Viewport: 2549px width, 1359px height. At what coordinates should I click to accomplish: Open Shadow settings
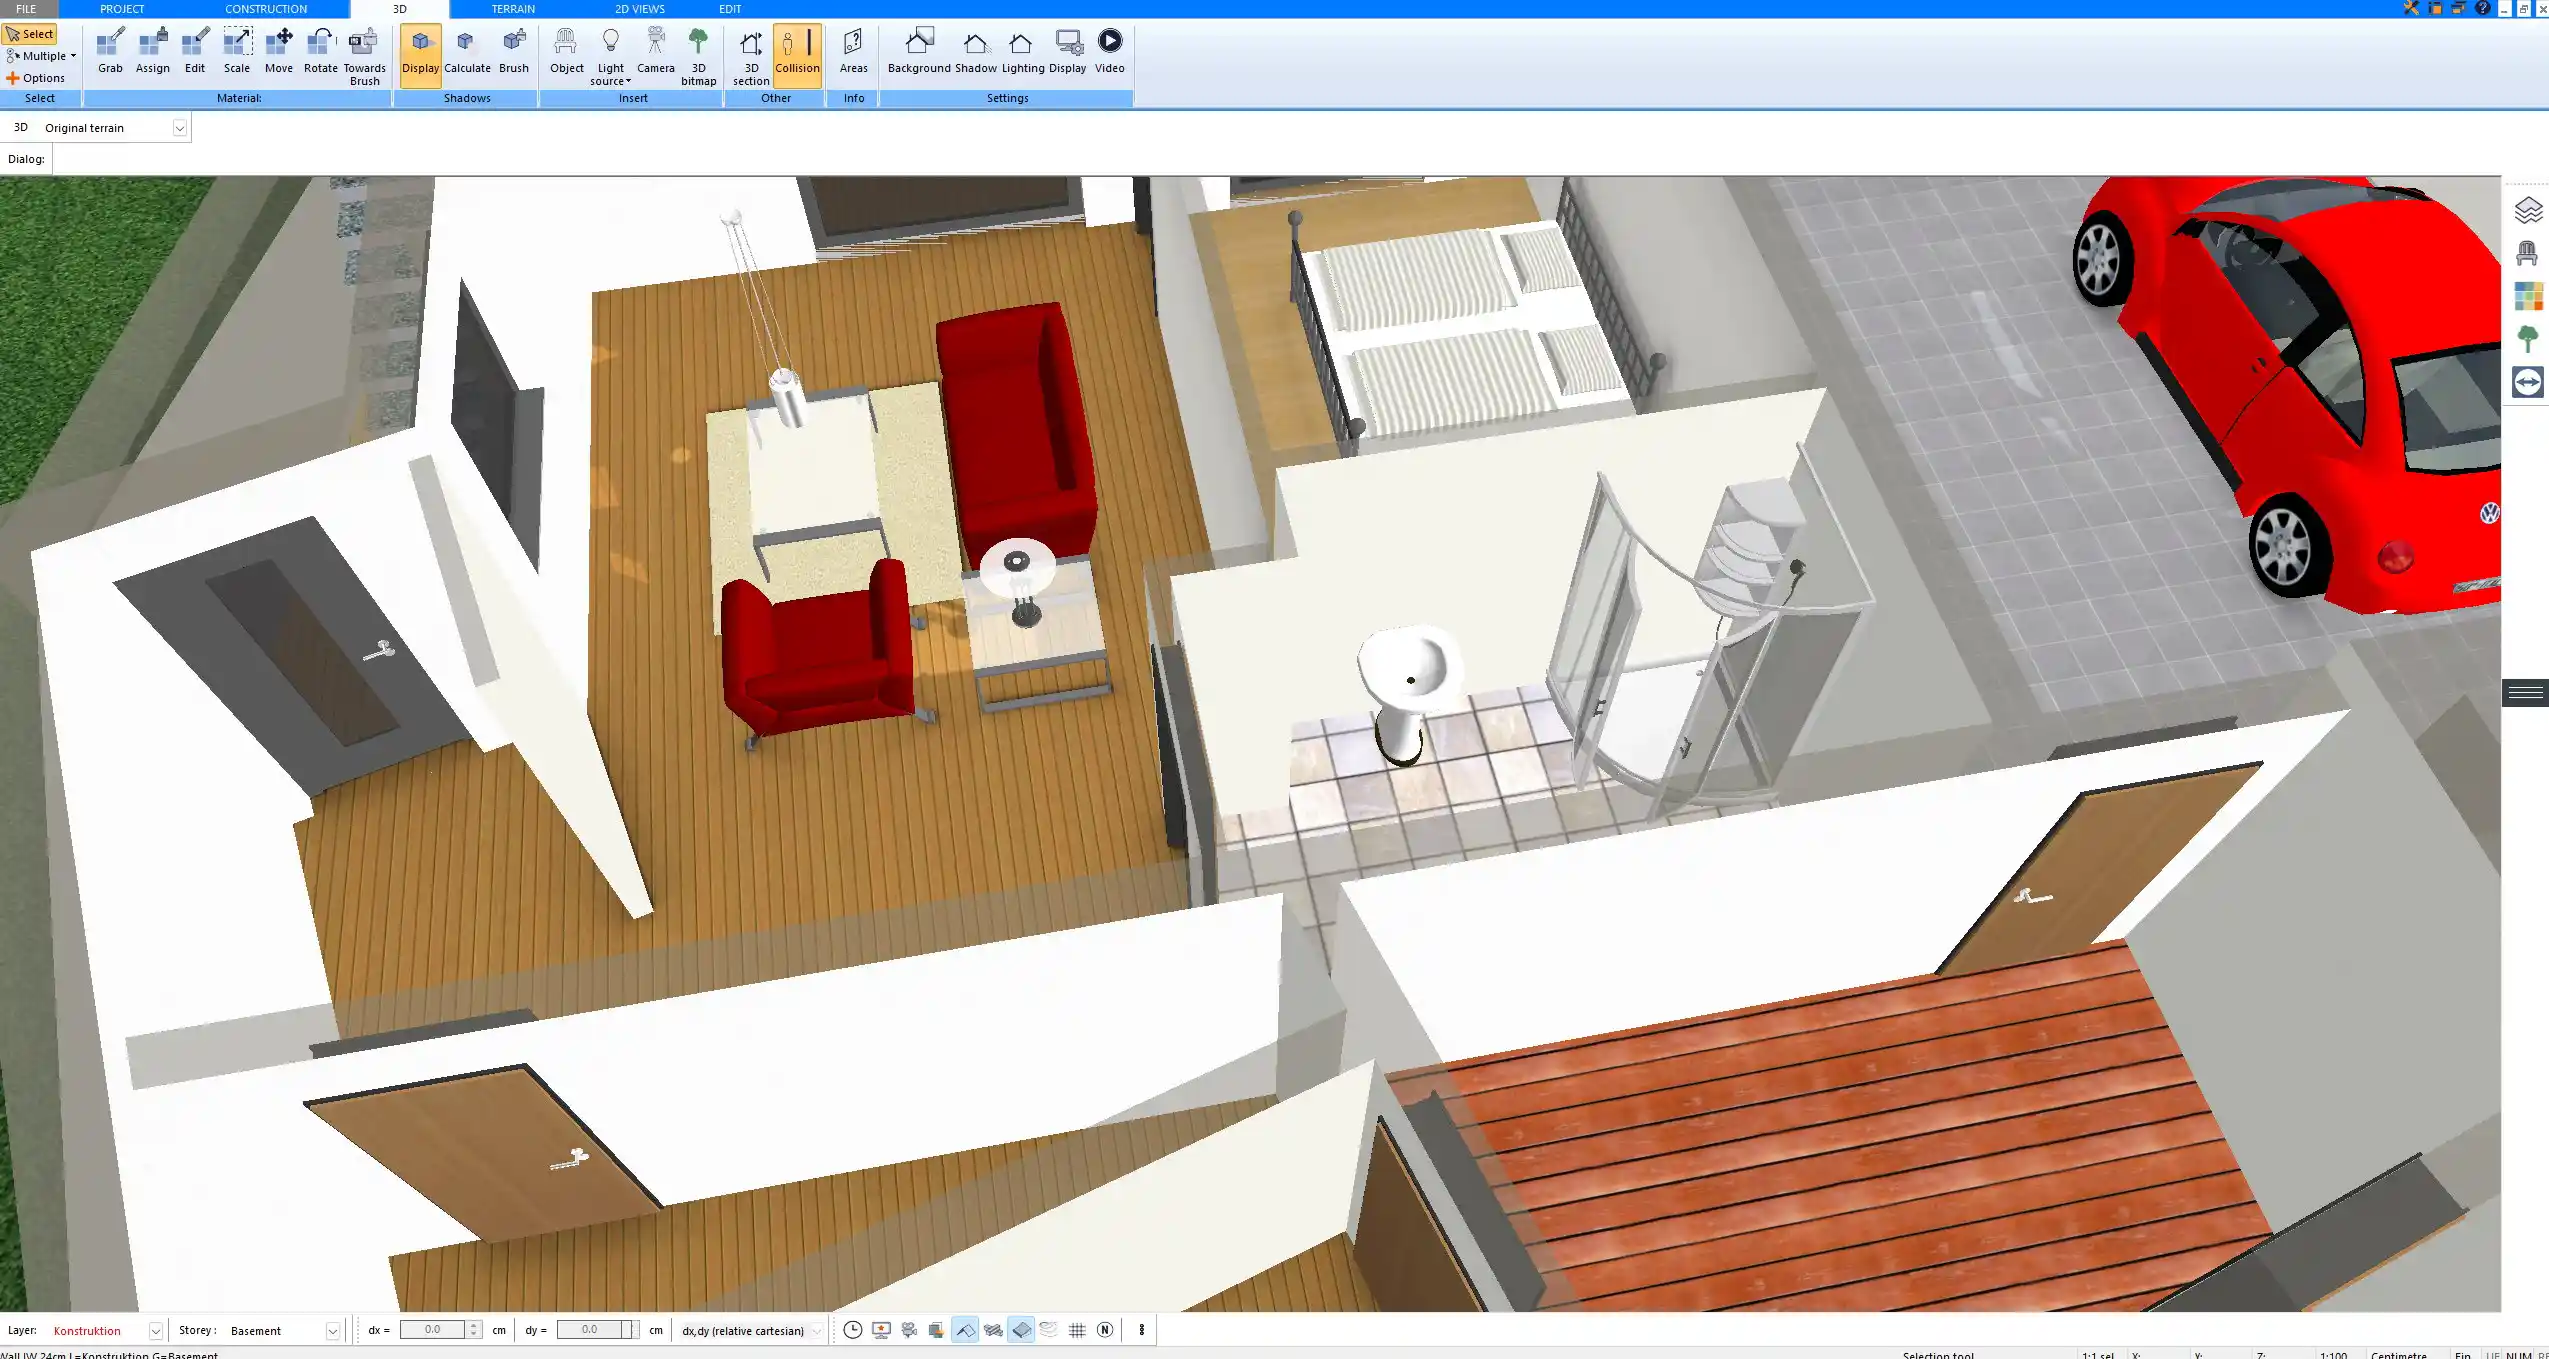[x=975, y=51]
